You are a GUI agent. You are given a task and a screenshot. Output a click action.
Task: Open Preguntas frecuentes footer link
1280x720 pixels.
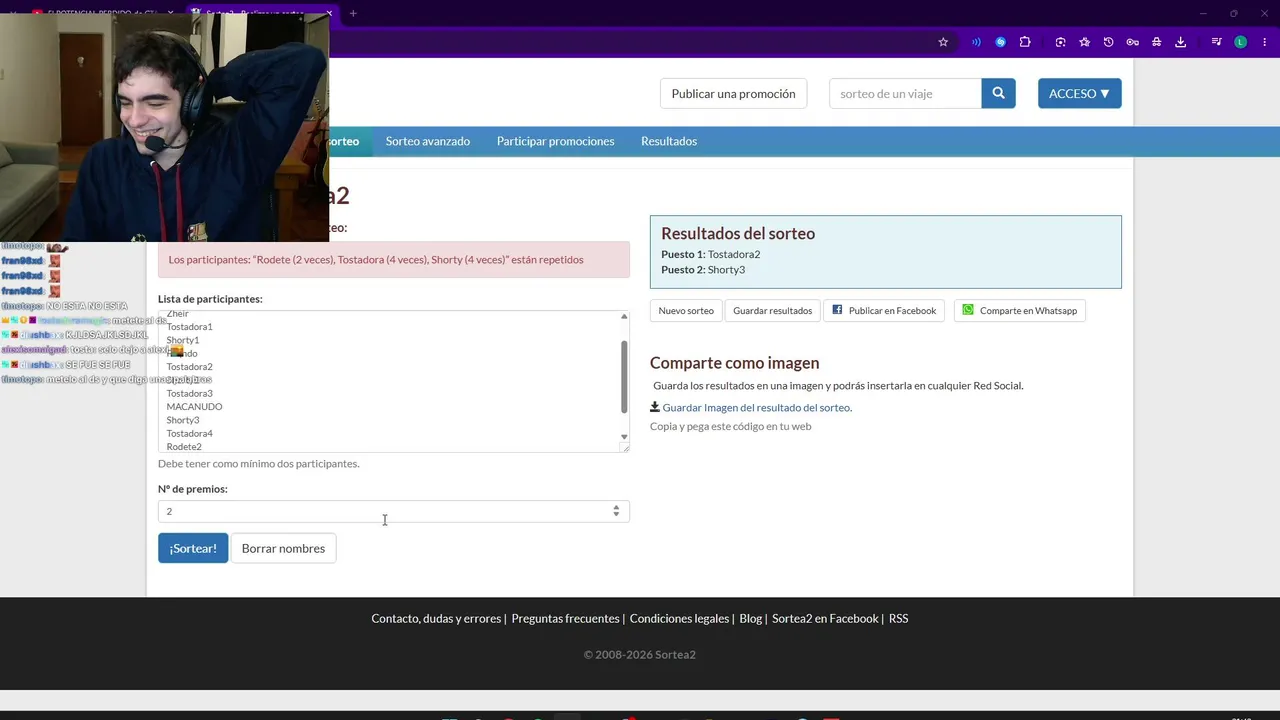pyautogui.click(x=565, y=618)
